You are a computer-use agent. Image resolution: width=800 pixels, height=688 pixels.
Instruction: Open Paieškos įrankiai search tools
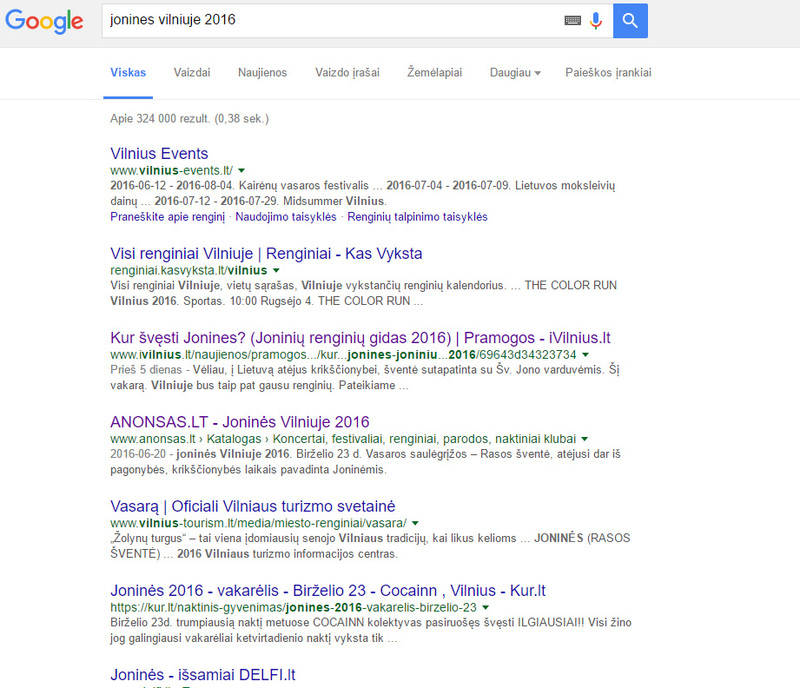[x=608, y=72]
